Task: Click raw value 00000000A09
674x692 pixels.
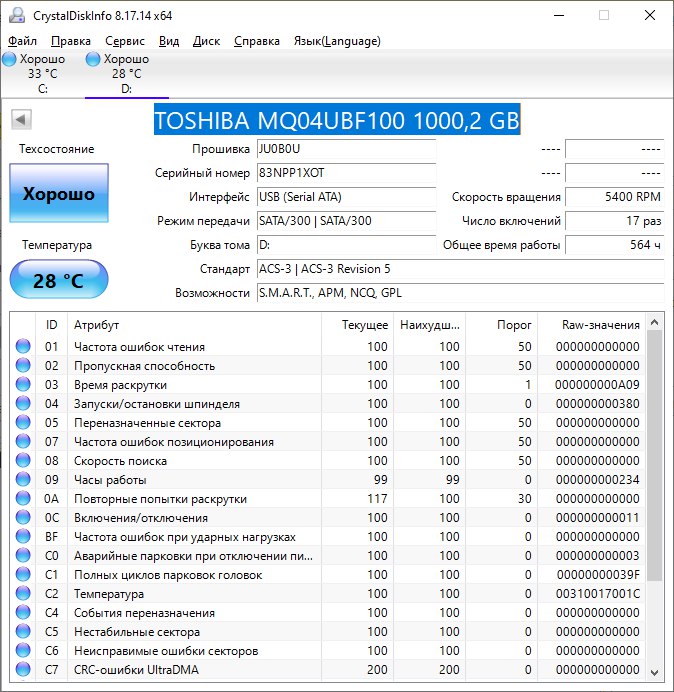Action: pos(597,384)
